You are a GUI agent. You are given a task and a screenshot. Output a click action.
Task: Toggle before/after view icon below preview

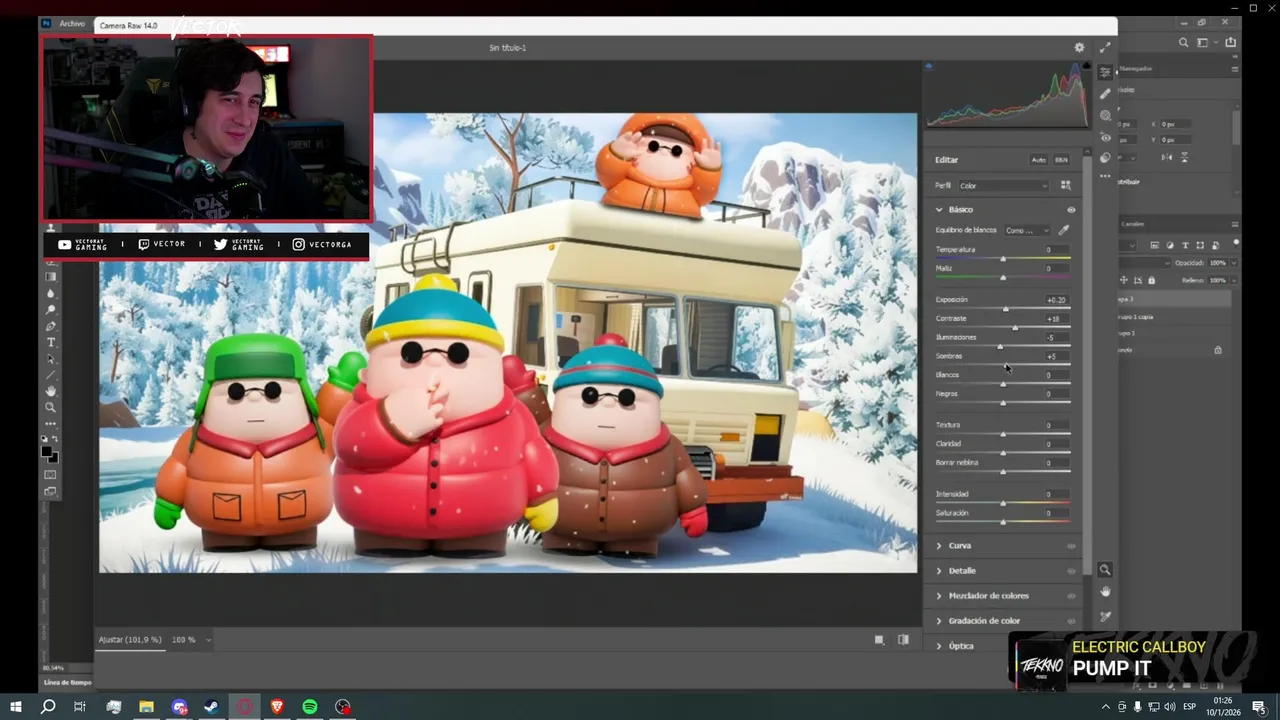[903, 640]
